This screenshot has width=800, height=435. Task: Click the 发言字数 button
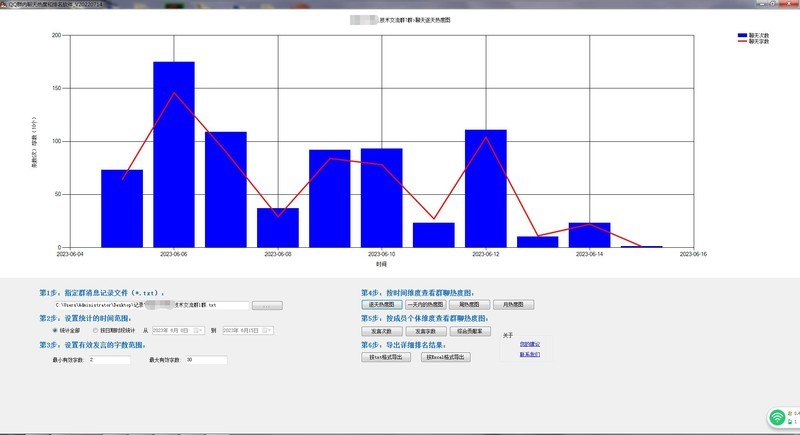424,330
